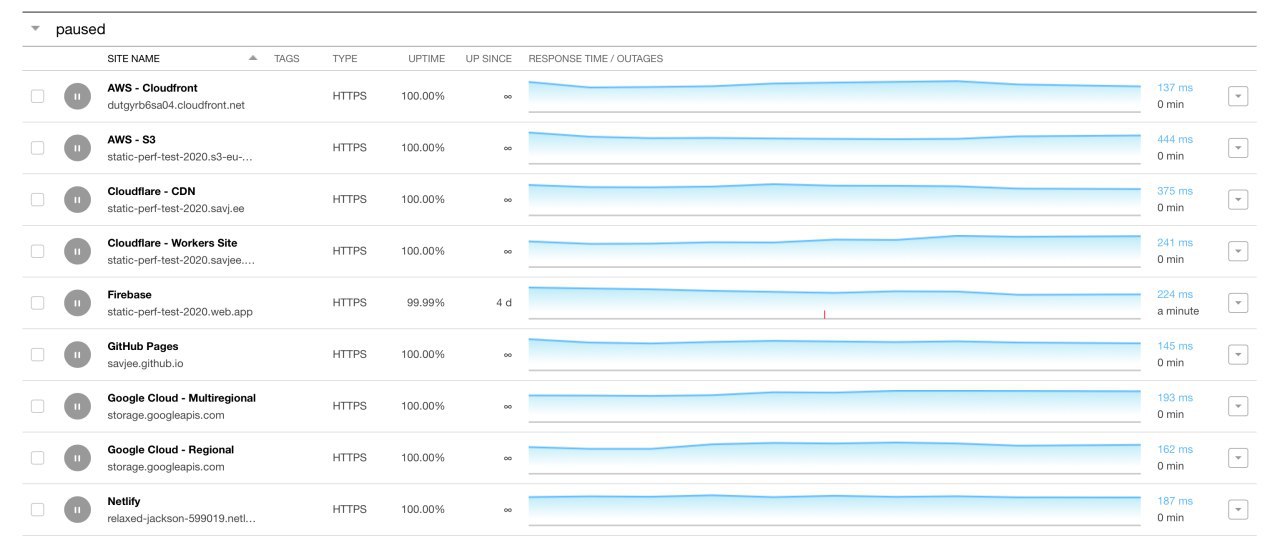This screenshot has width=1280, height=550.
Task: Click the pause icon for Cloudflare - CDN
Action: click(x=77, y=199)
